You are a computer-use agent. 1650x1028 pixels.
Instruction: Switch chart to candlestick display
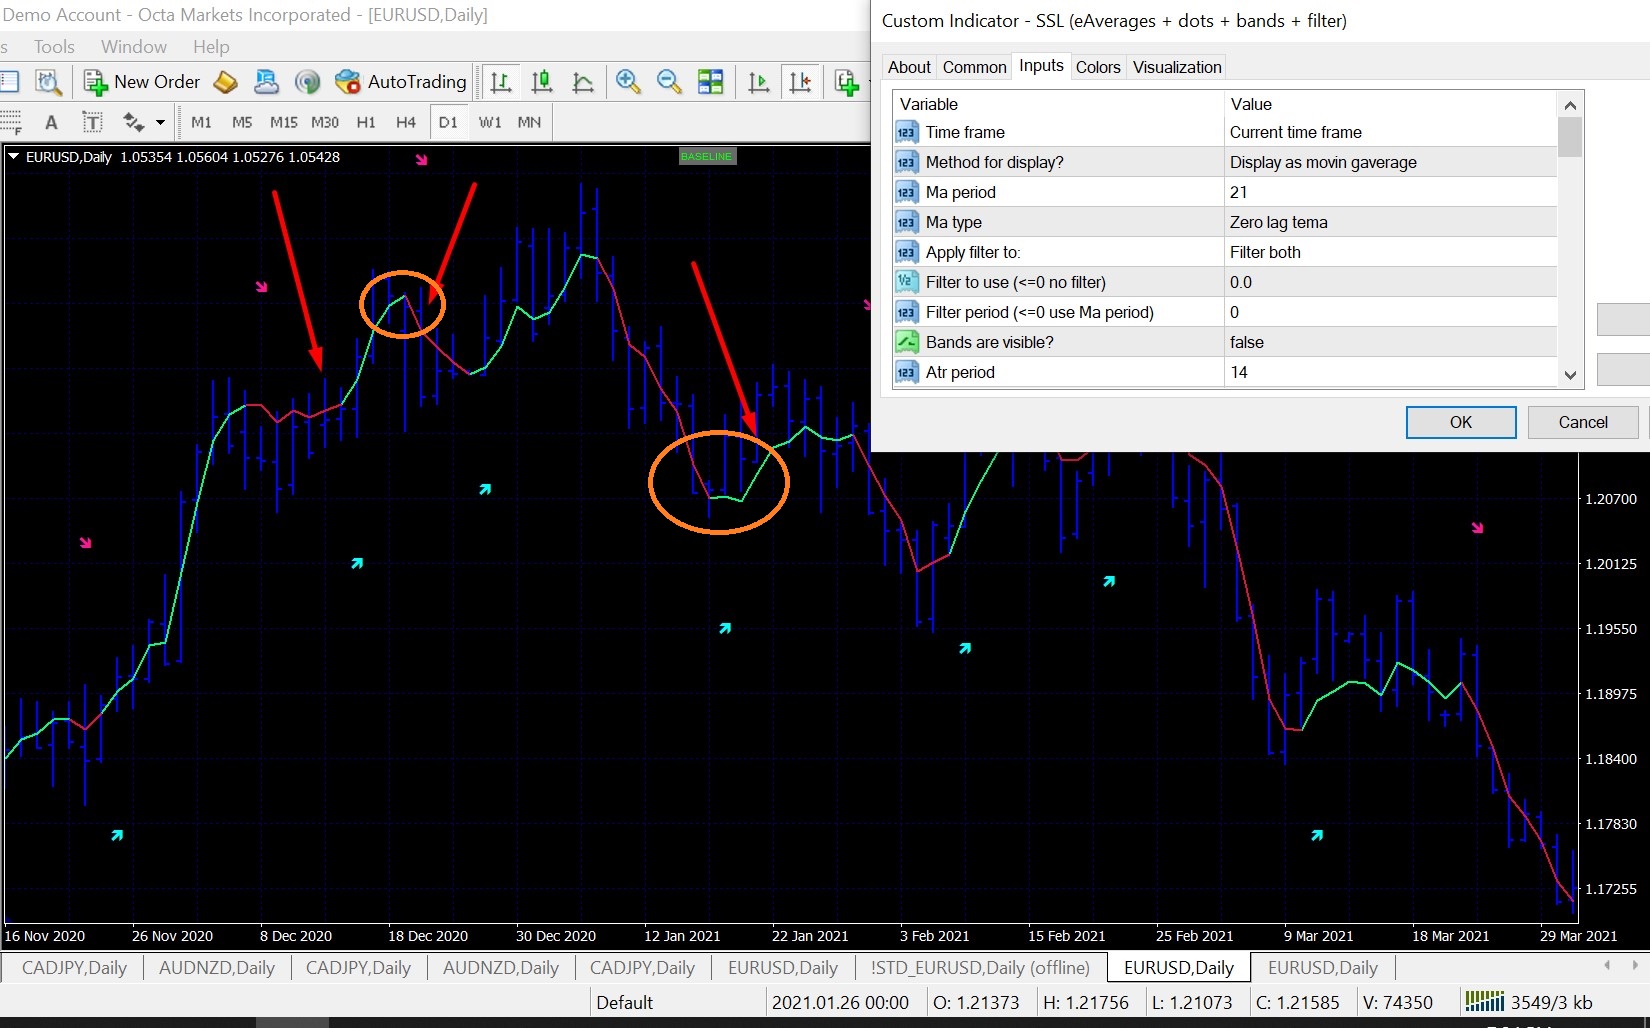542,82
